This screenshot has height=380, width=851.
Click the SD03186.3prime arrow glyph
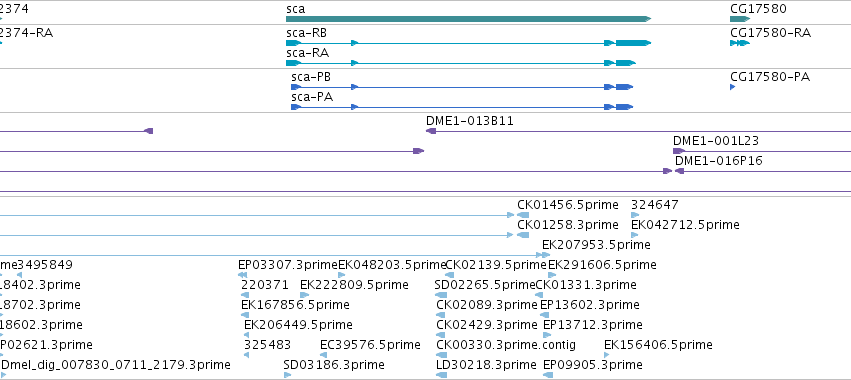click(287, 375)
